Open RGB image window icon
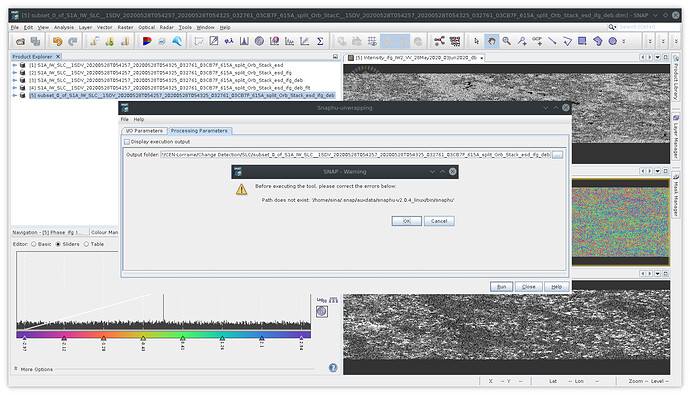The image size is (690, 395). [147, 41]
